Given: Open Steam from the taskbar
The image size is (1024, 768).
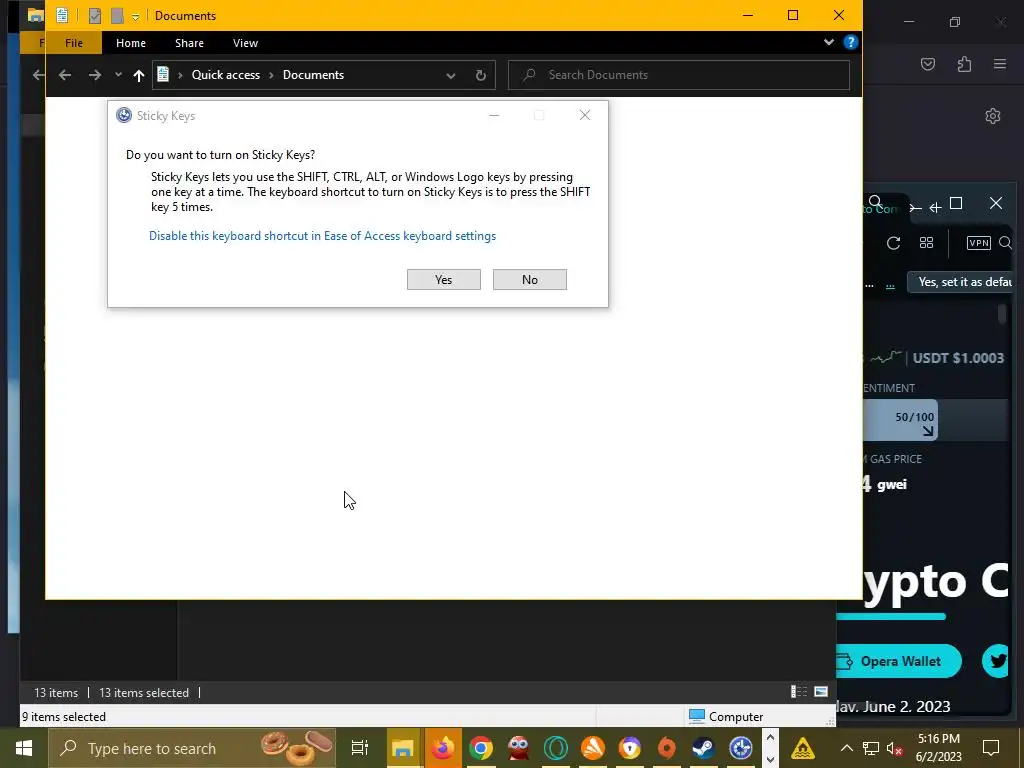Looking at the screenshot, I should pyautogui.click(x=703, y=748).
